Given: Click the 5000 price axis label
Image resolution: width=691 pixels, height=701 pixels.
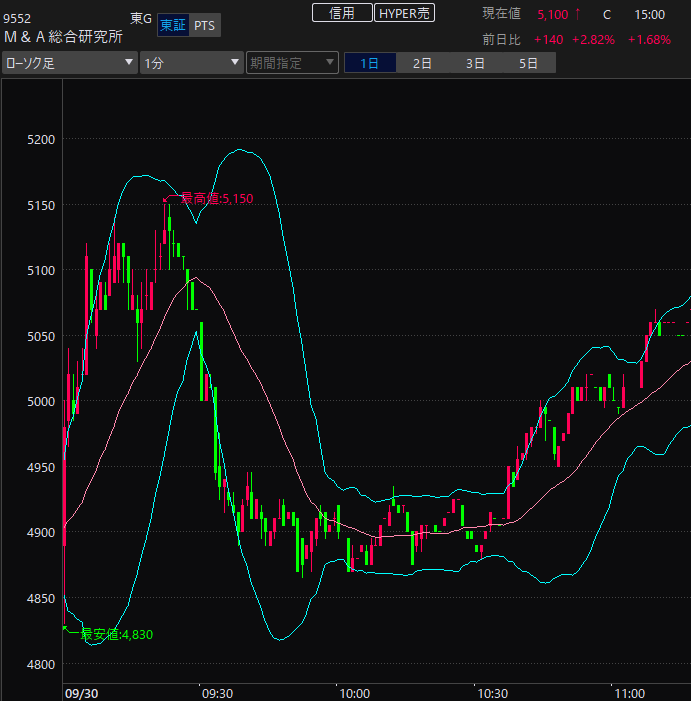Looking at the screenshot, I should pos(41,401).
